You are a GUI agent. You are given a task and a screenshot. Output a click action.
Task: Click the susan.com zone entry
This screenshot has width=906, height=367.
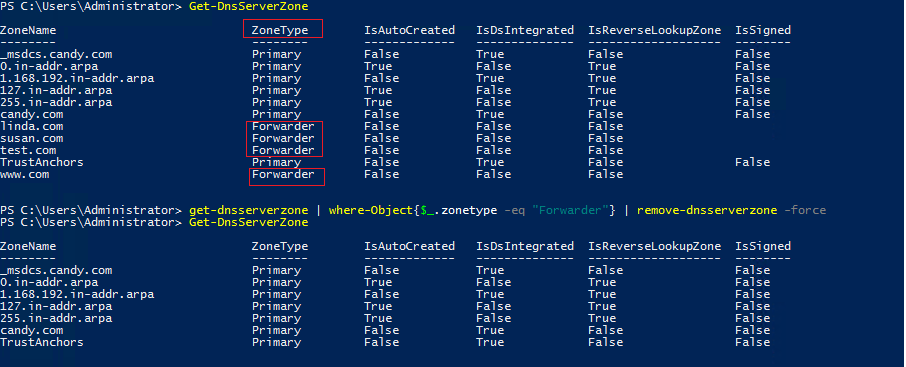point(32,138)
